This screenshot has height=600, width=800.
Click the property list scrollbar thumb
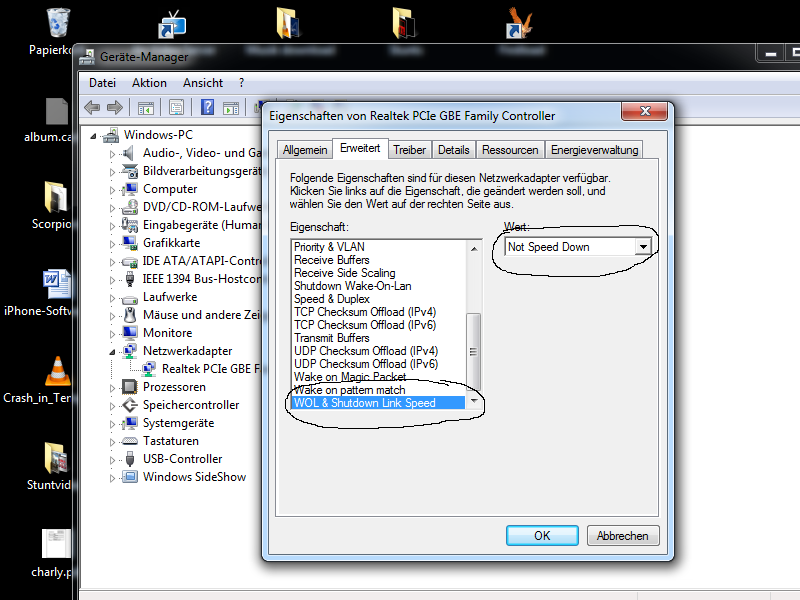pos(473,352)
